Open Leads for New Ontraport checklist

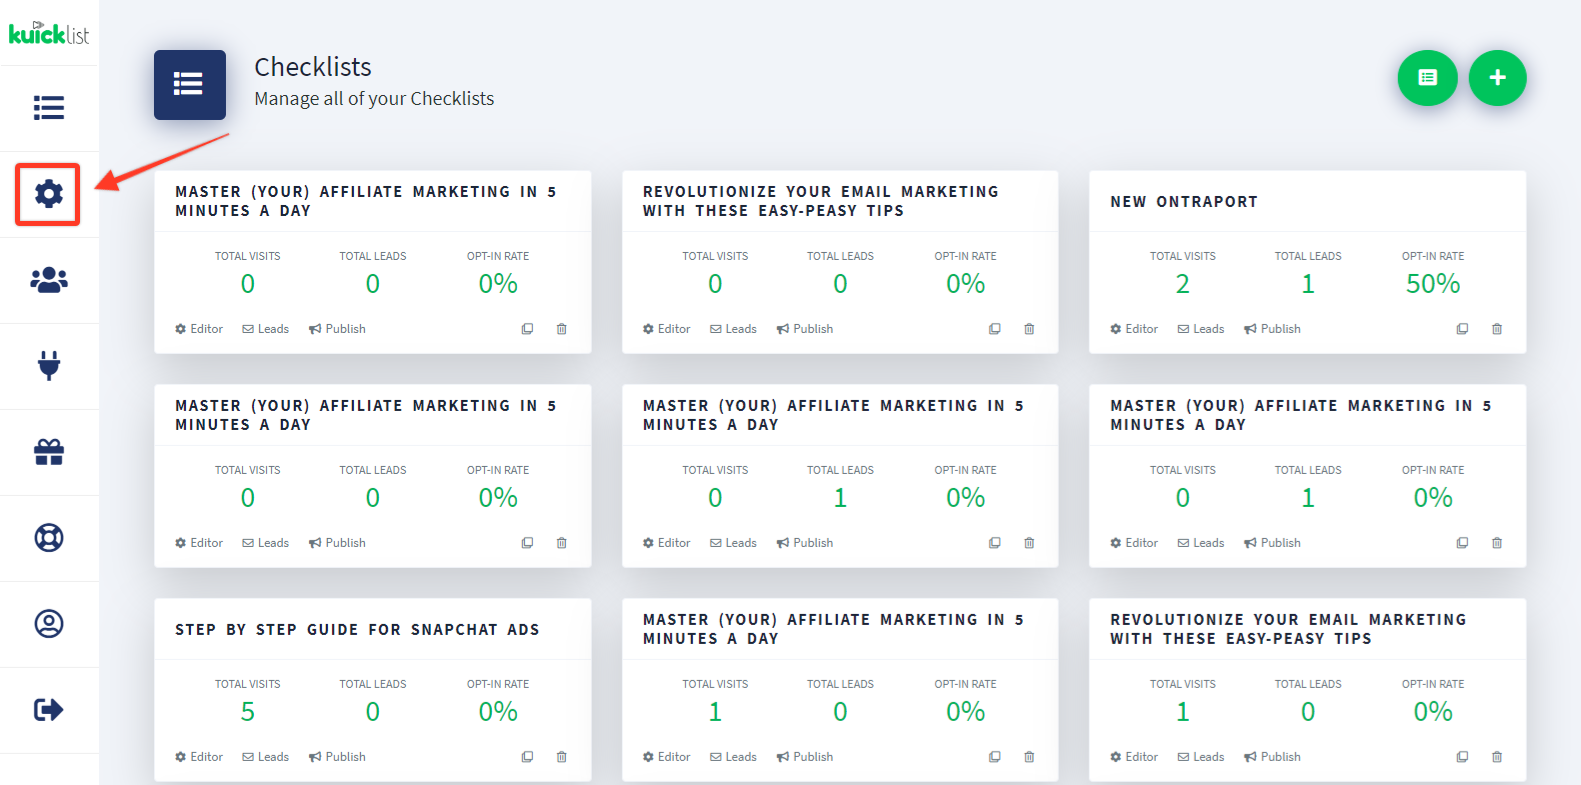(1200, 329)
